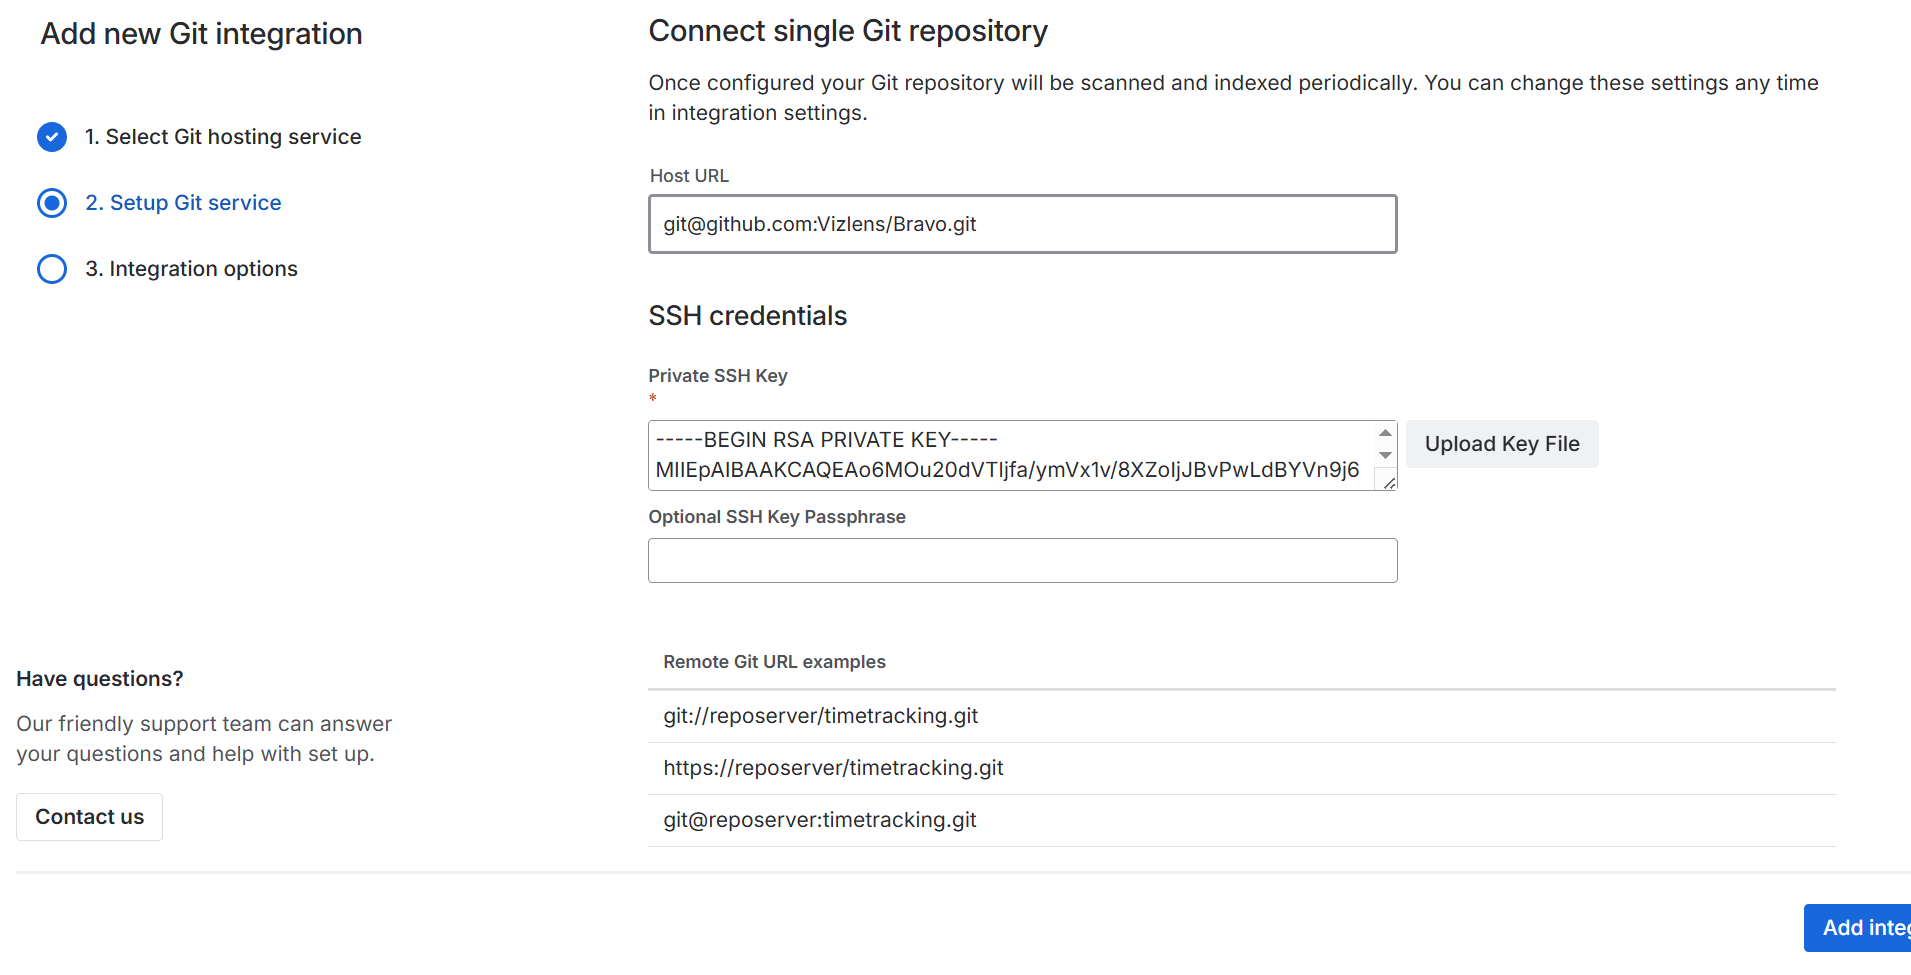
Task: Click the active step 2 circle indicator
Action: [52, 203]
